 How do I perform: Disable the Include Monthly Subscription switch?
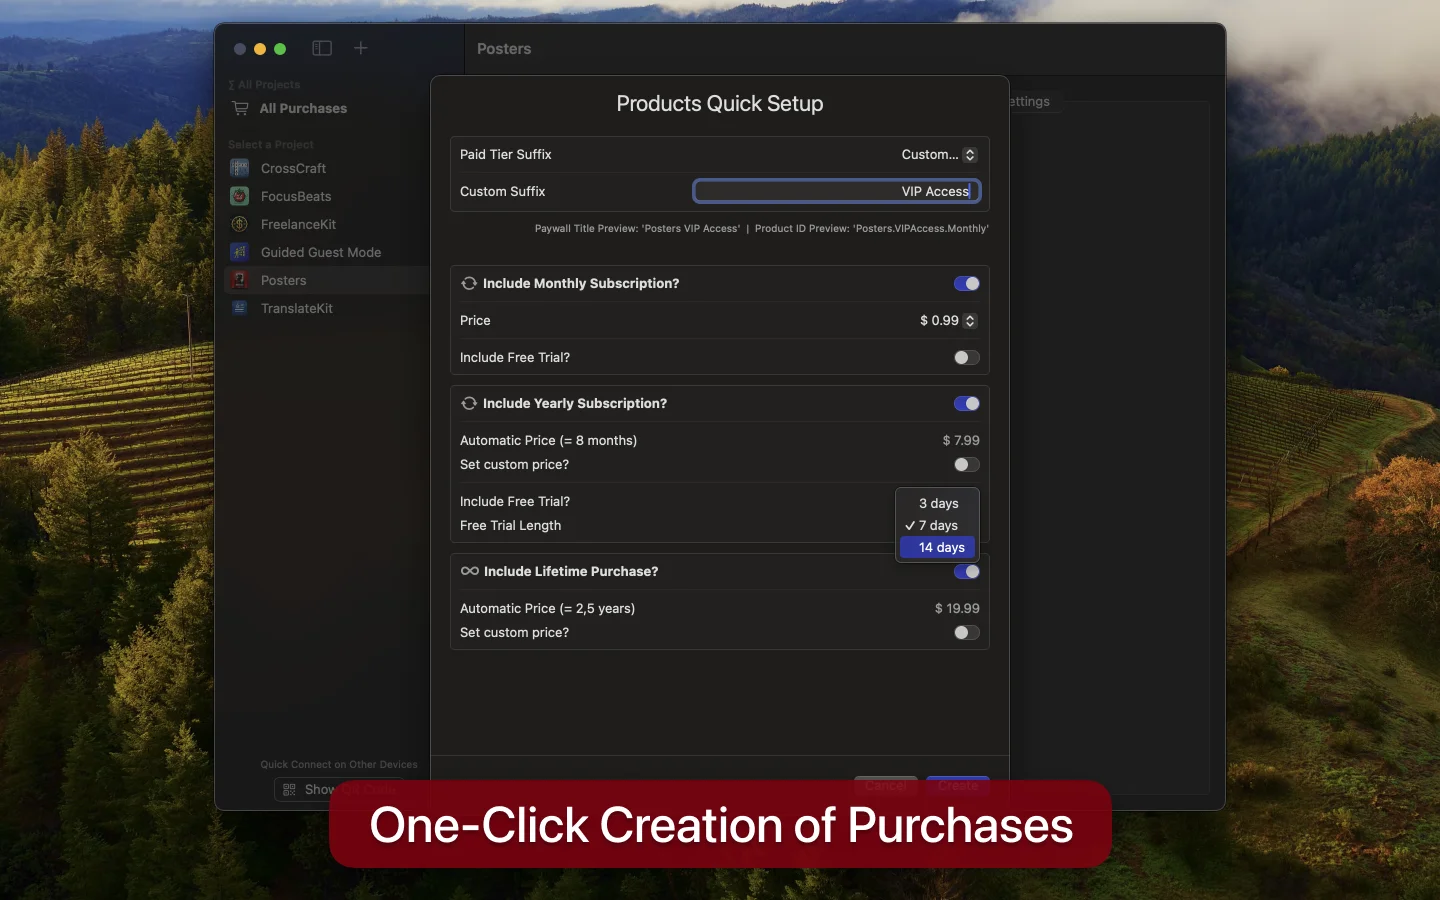pos(966,284)
